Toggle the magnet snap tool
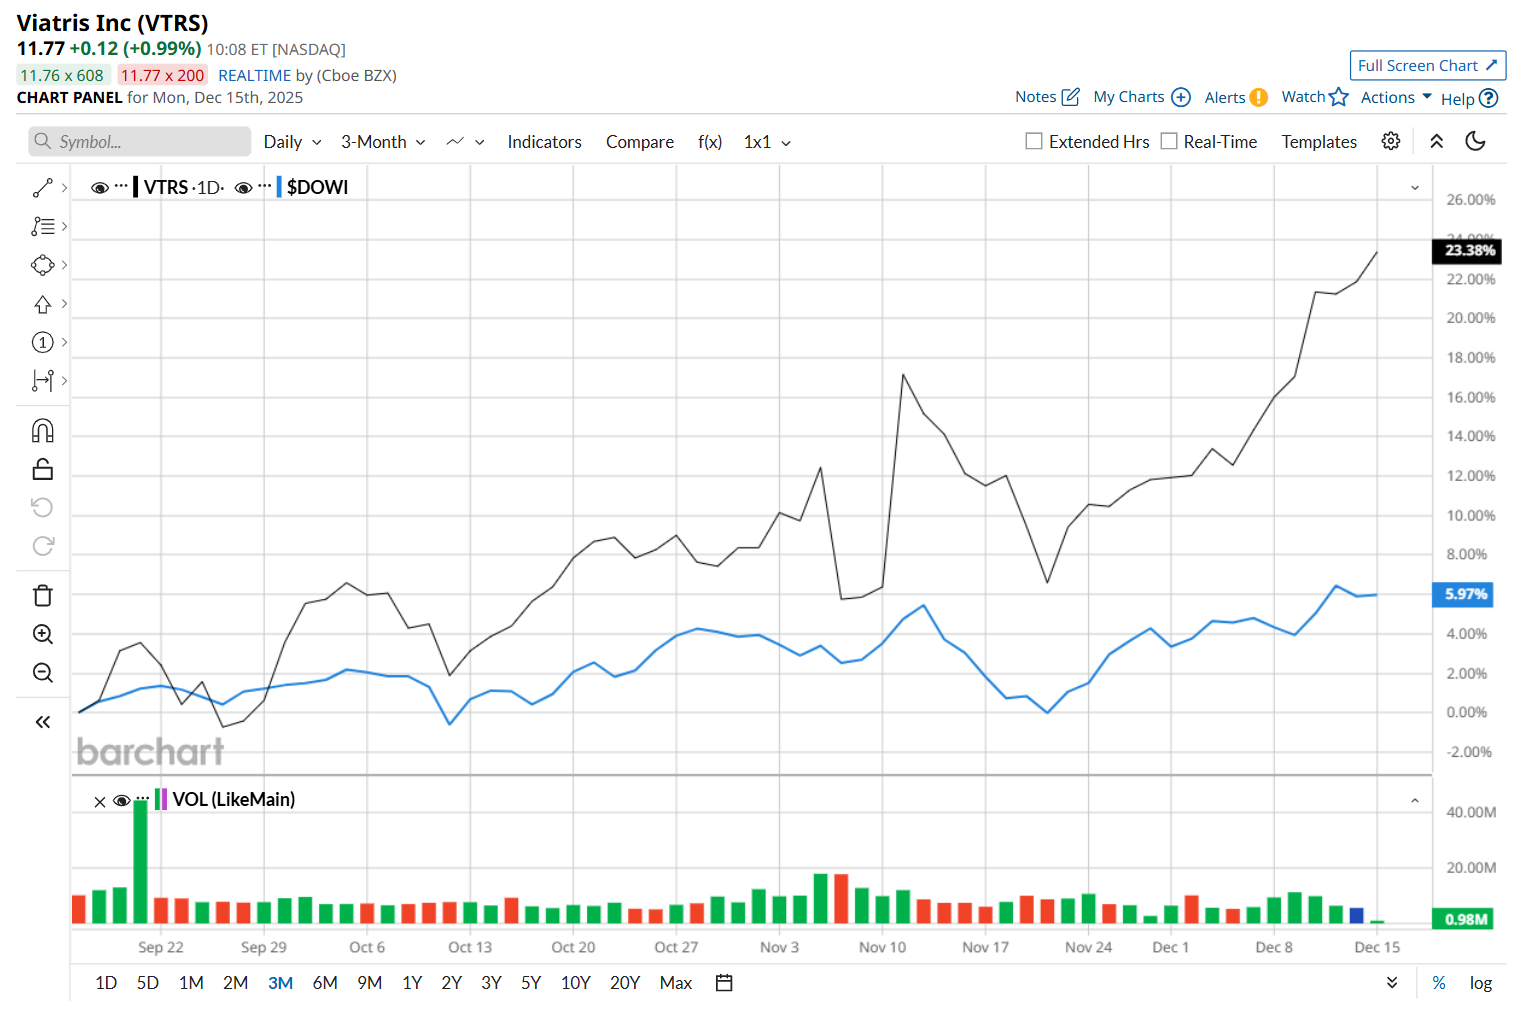Viewport: 1536px width, 1020px height. tap(42, 431)
